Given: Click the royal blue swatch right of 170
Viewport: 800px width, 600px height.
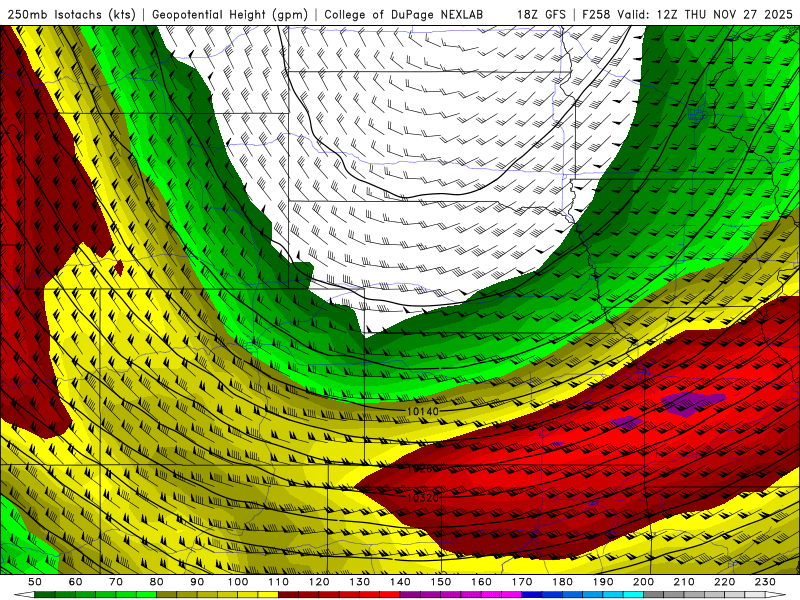Looking at the screenshot, I should point(532,595).
